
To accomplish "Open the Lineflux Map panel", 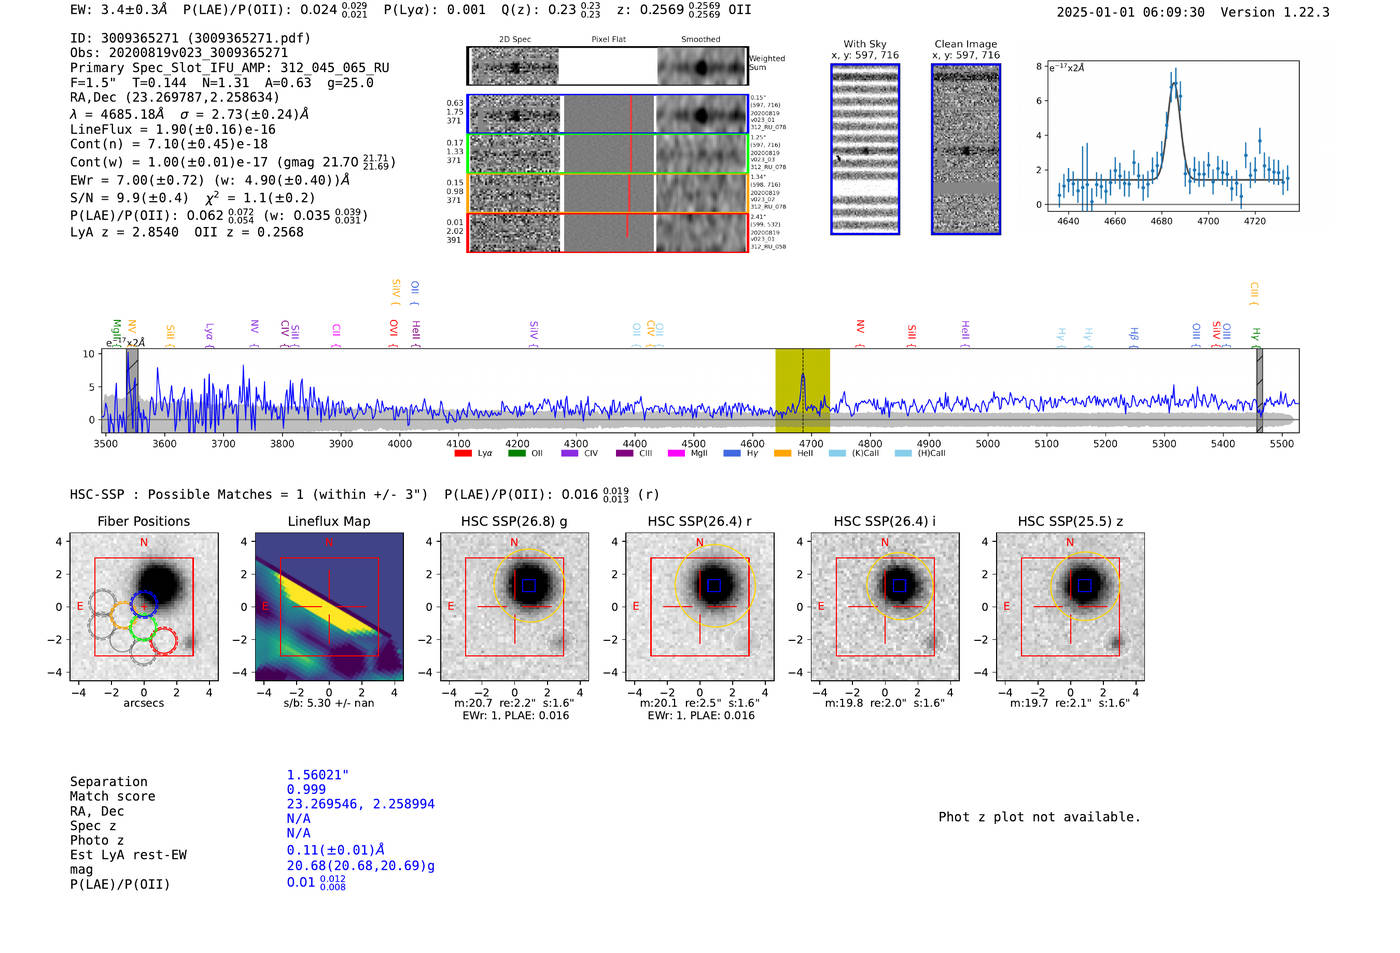I will pos(329,607).
